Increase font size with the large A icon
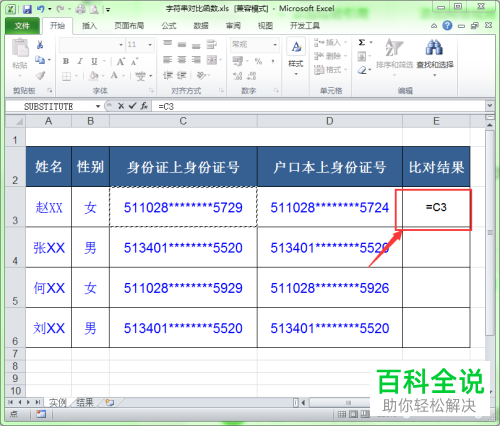The image size is (500, 426). [120, 61]
